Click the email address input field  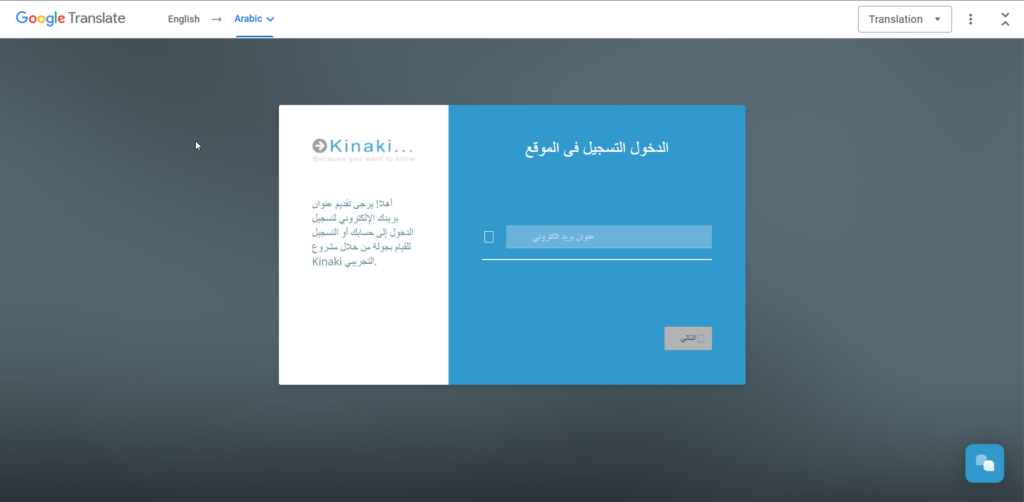coord(609,237)
